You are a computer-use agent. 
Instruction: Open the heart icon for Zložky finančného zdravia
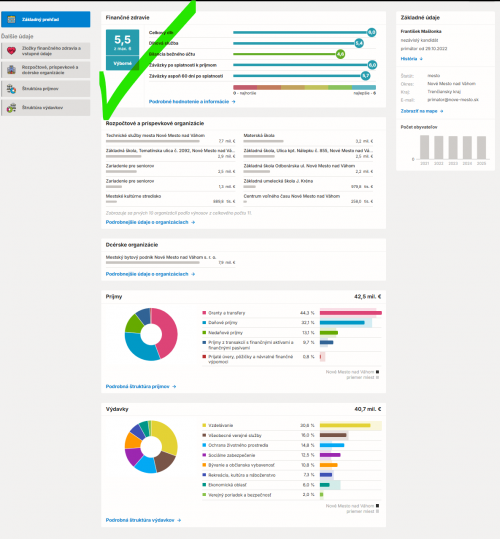(11, 51)
